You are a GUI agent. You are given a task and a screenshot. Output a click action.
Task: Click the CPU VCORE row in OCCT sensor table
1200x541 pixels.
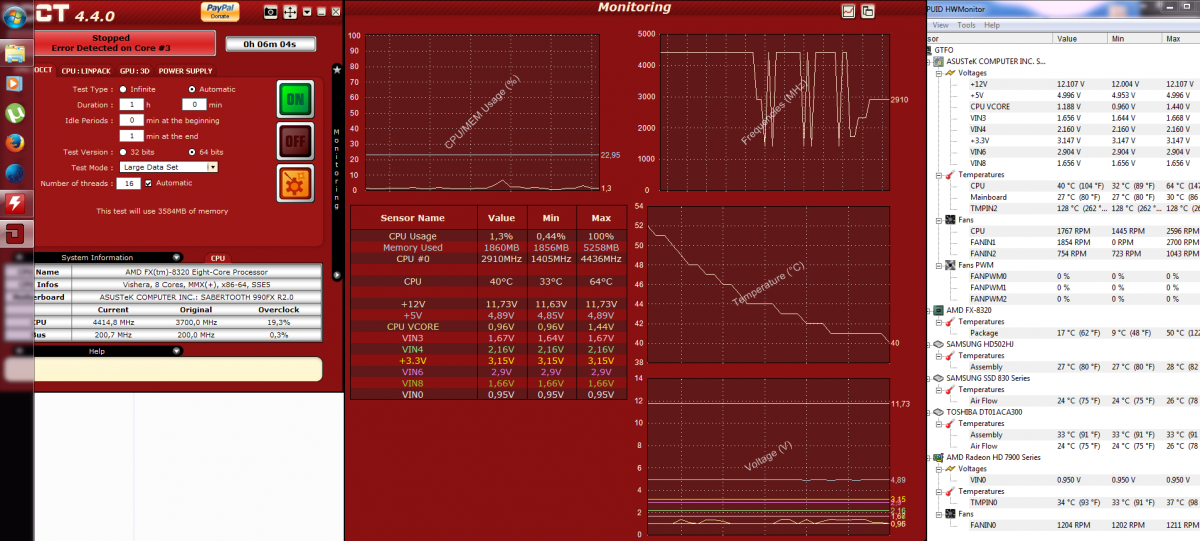(x=489, y=326)
